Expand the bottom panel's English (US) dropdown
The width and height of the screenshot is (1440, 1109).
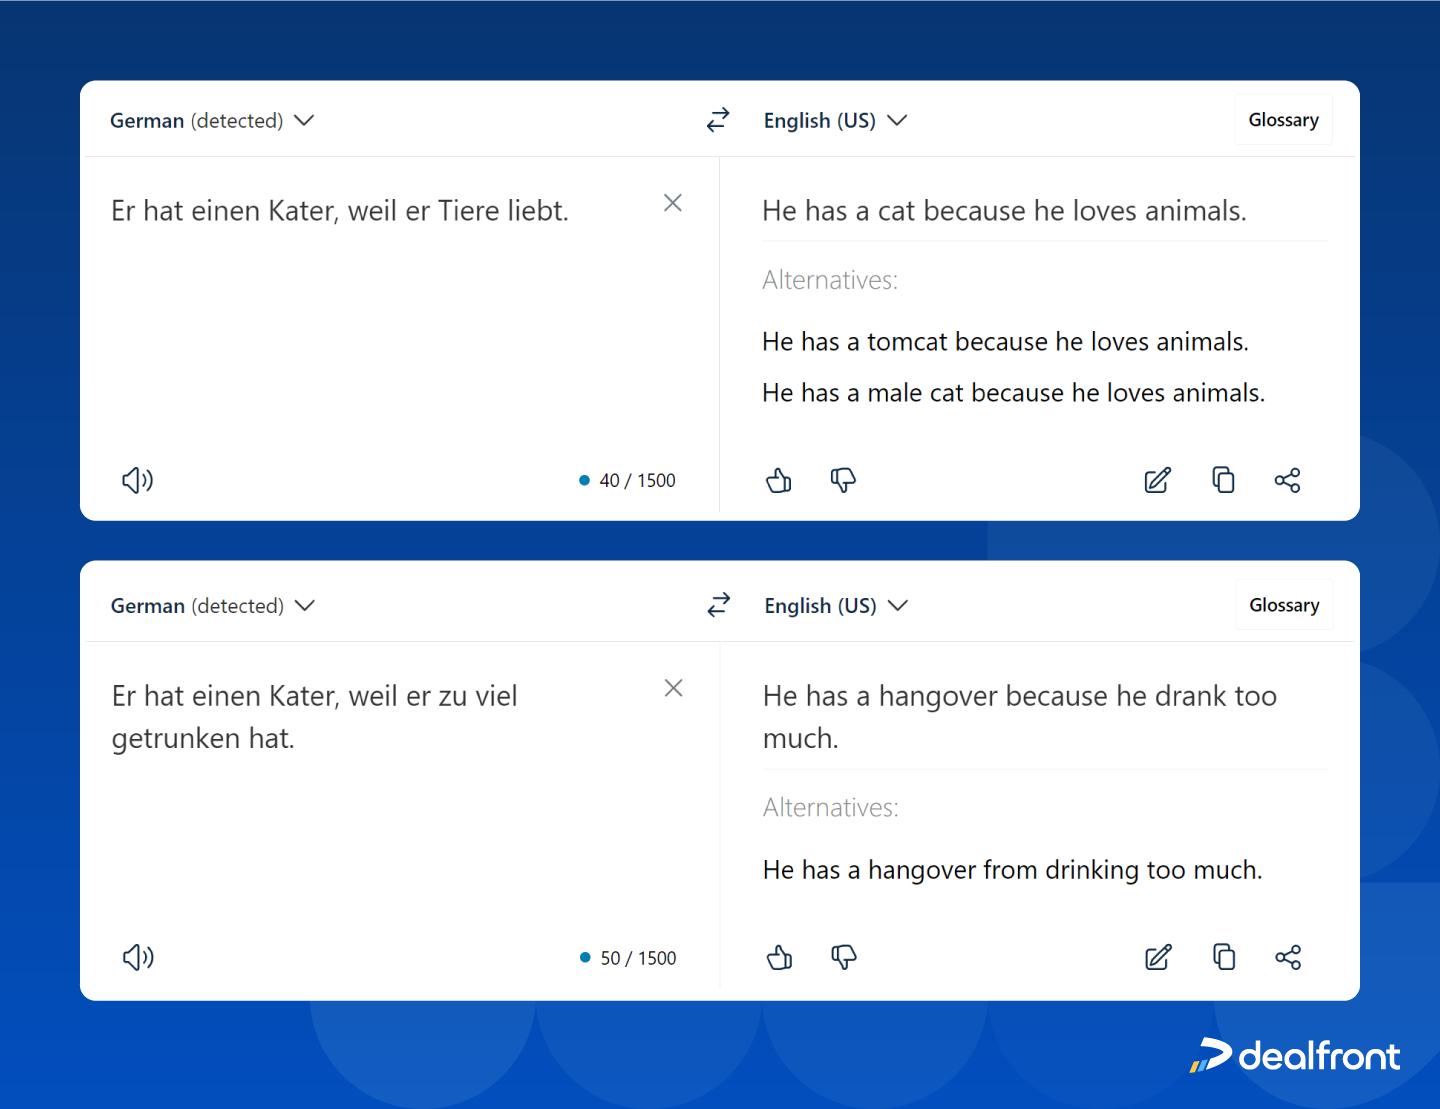pyautogui.click(x=836, y=605)
